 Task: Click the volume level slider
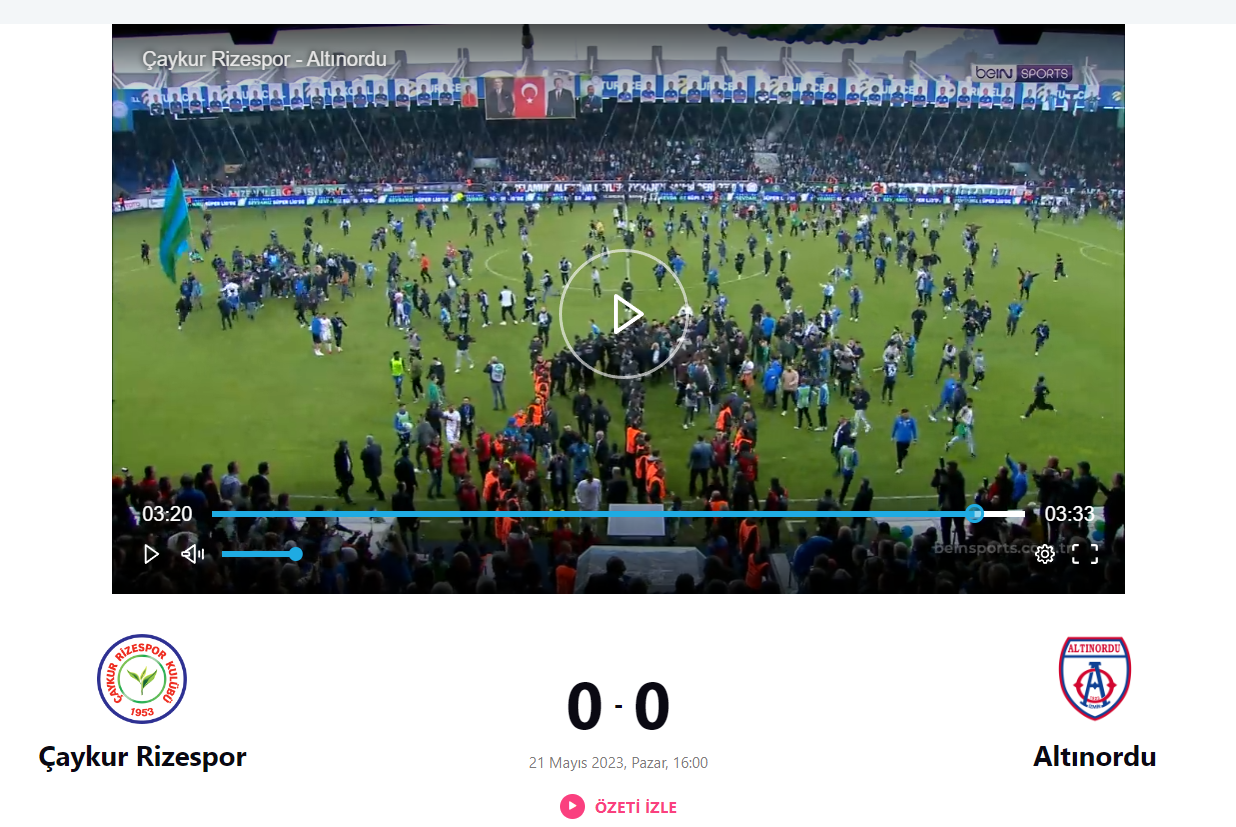[259, 554]
